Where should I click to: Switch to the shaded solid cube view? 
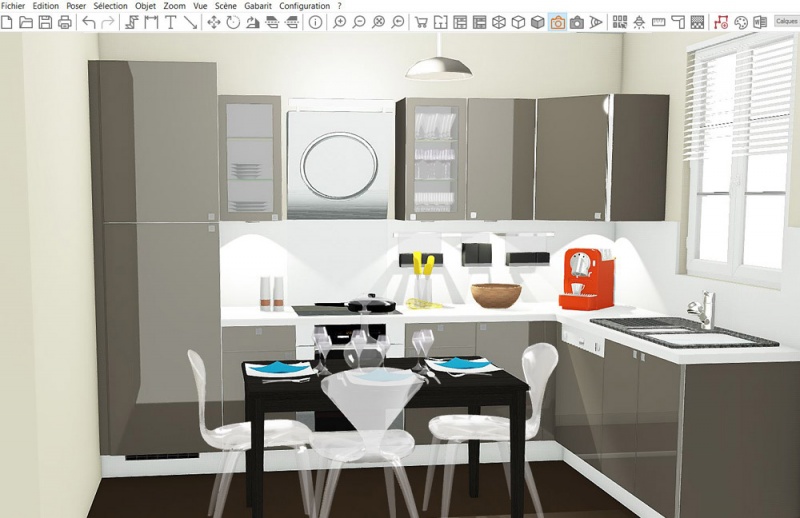tap(537, 22)
